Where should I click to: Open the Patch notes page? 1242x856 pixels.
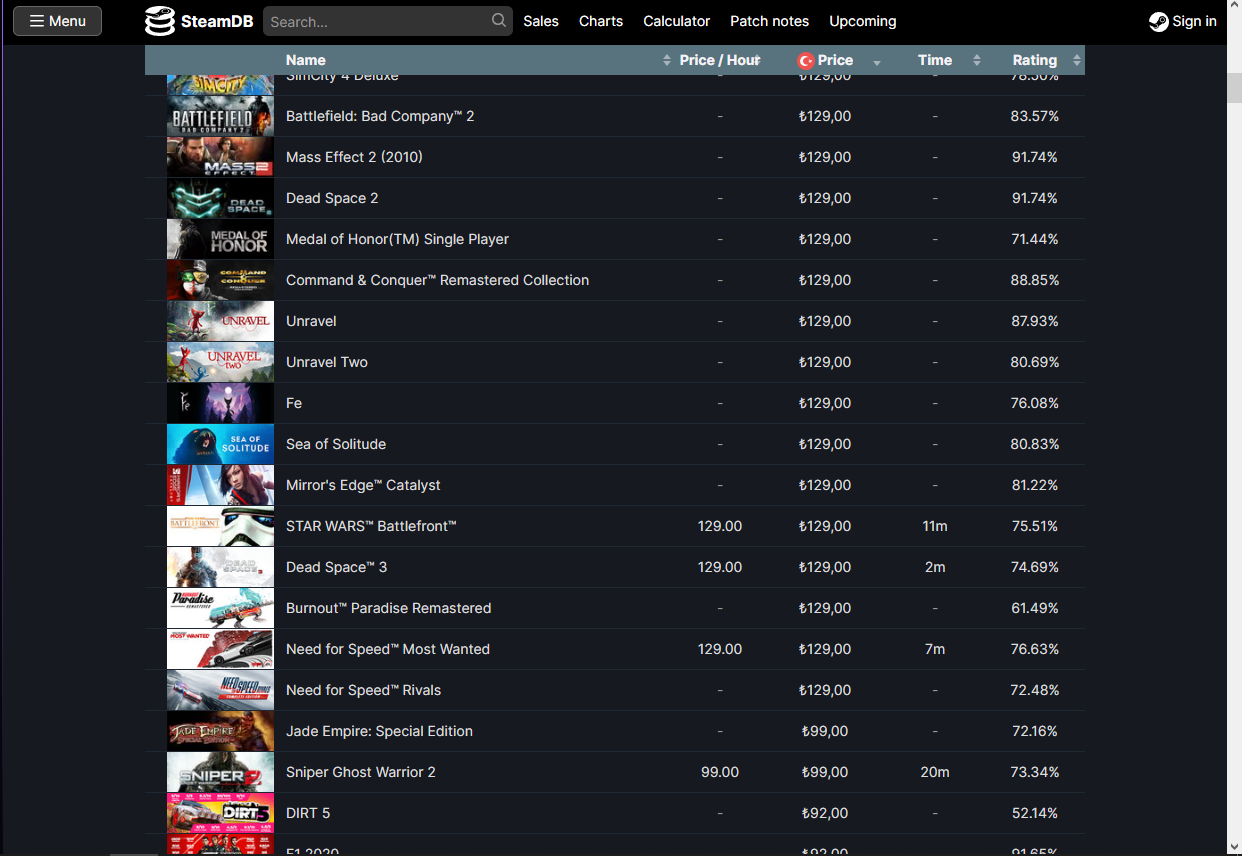(770, 21)
